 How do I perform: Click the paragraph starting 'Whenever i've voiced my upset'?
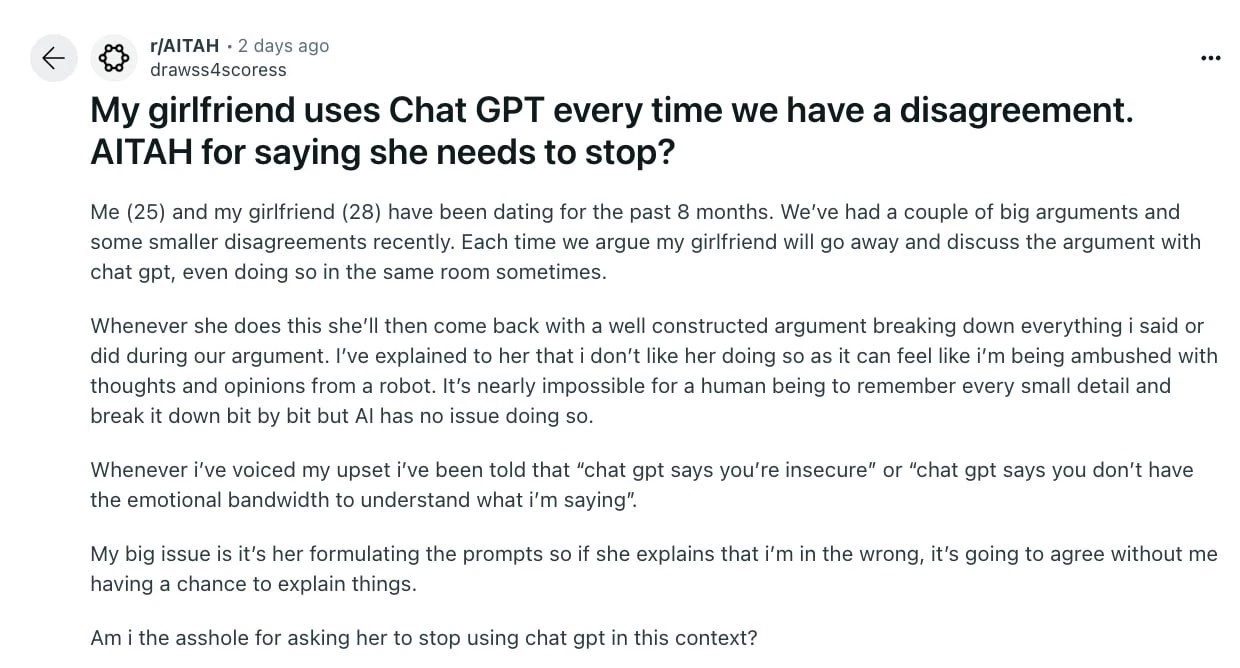tap(641, 485)
